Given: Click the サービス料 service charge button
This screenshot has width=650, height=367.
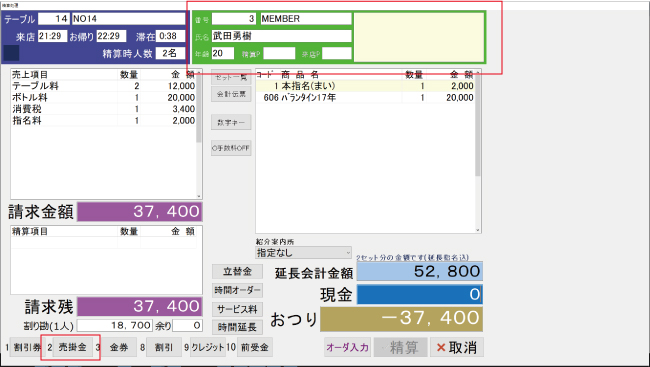Looking at the screenshot, I should tap(238, 309).
